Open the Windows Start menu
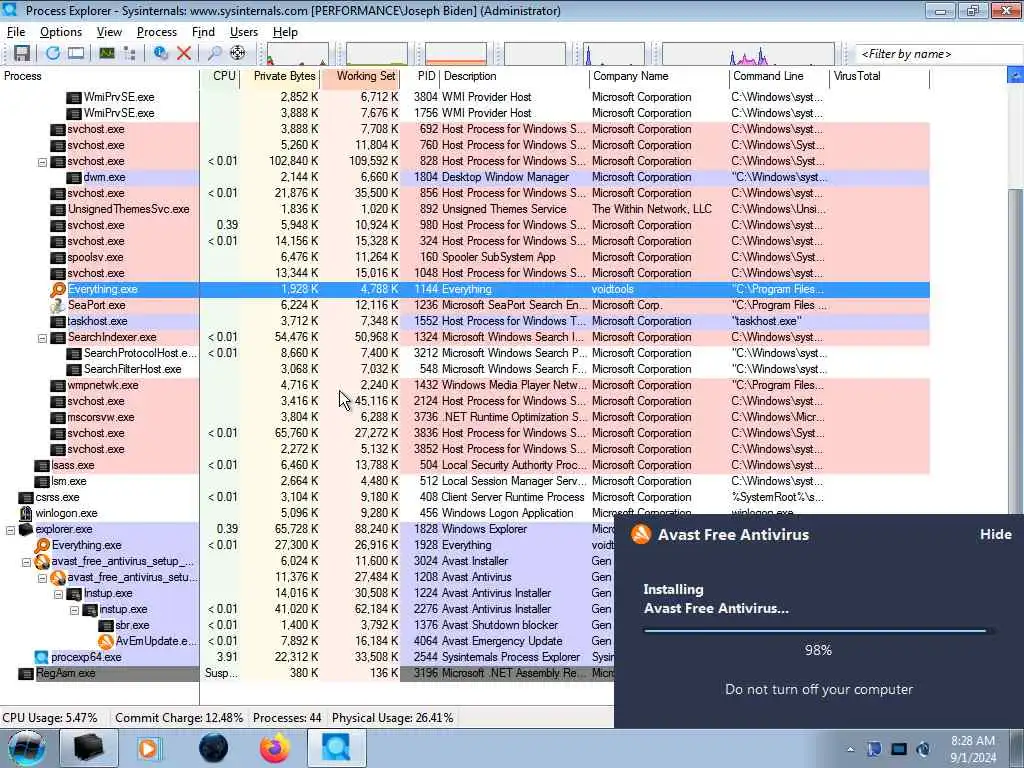 (x=26, y=748)
